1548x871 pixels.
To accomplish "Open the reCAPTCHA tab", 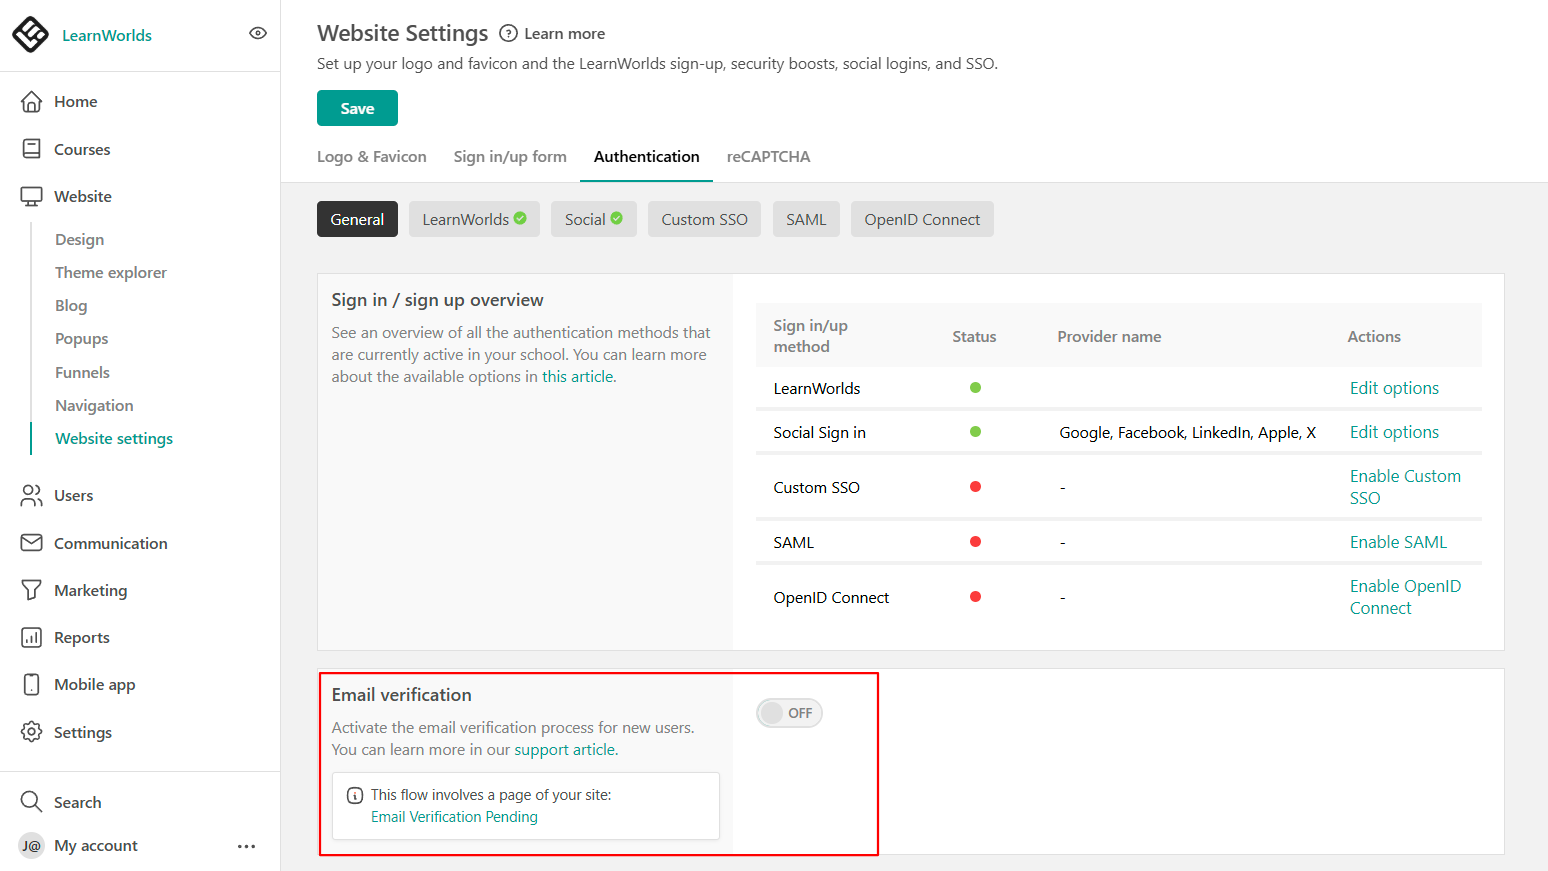I will tap(768, 157).
